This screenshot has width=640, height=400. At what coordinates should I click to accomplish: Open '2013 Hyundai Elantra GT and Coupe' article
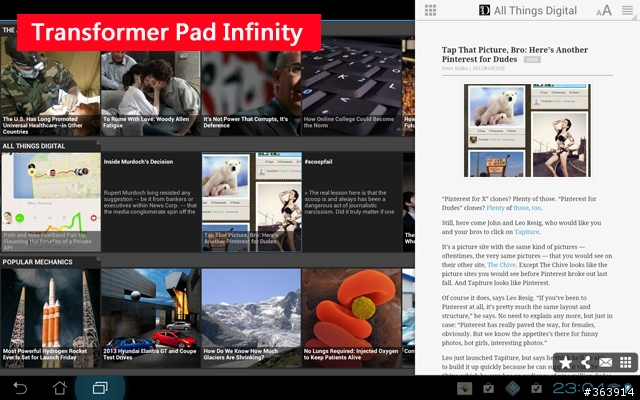151,318
